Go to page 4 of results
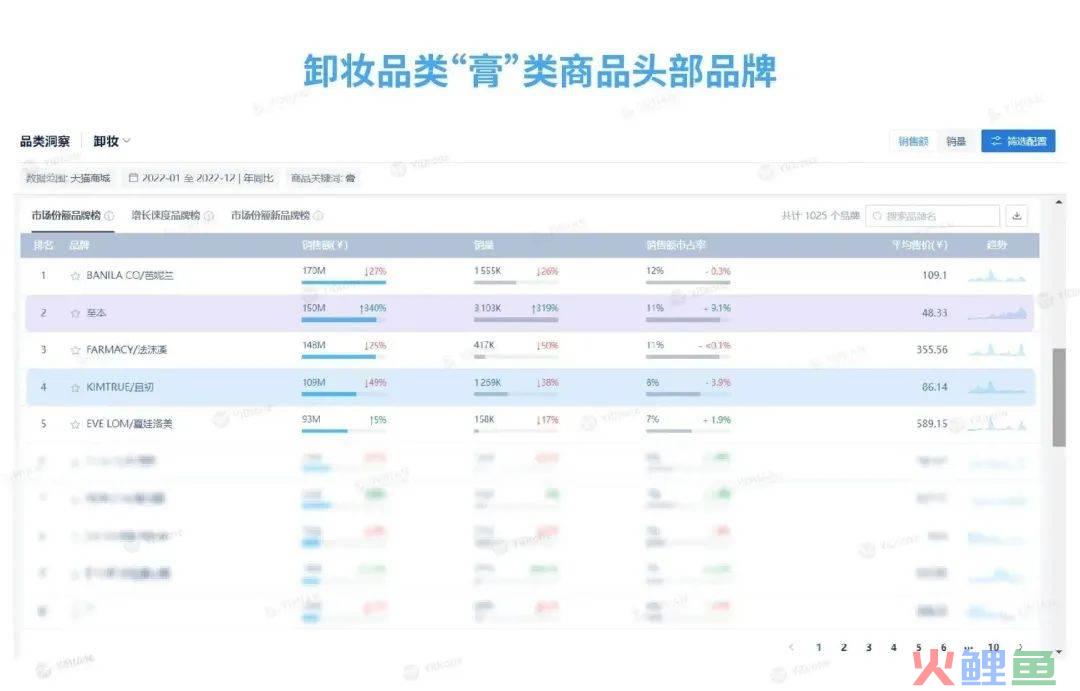This screenshot has height=691, width=1080. pos(893,647)
